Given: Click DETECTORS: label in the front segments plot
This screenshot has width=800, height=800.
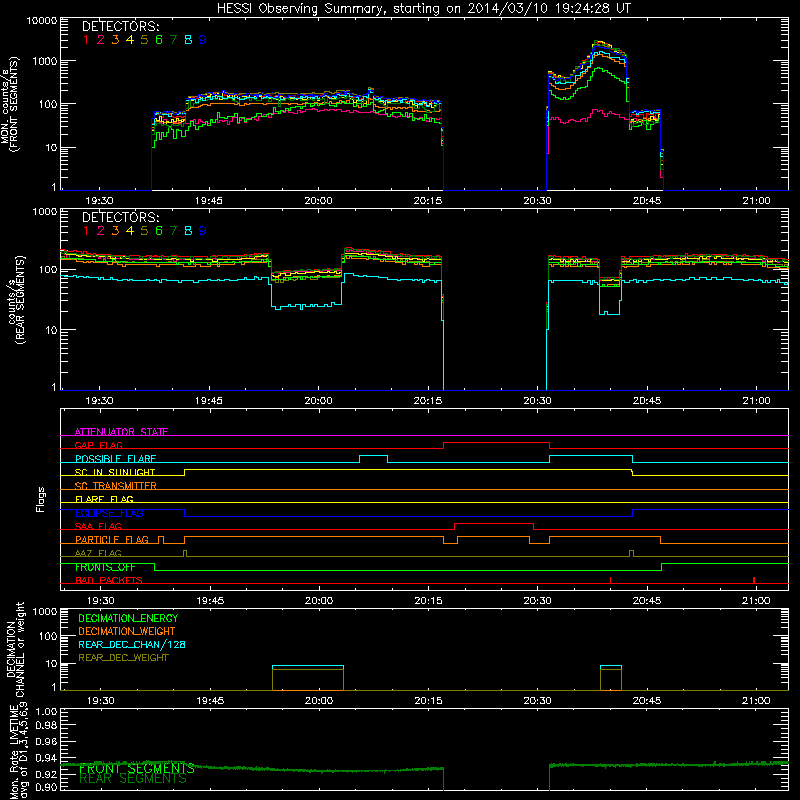Looking at the screenshot, I should point(121,26).
